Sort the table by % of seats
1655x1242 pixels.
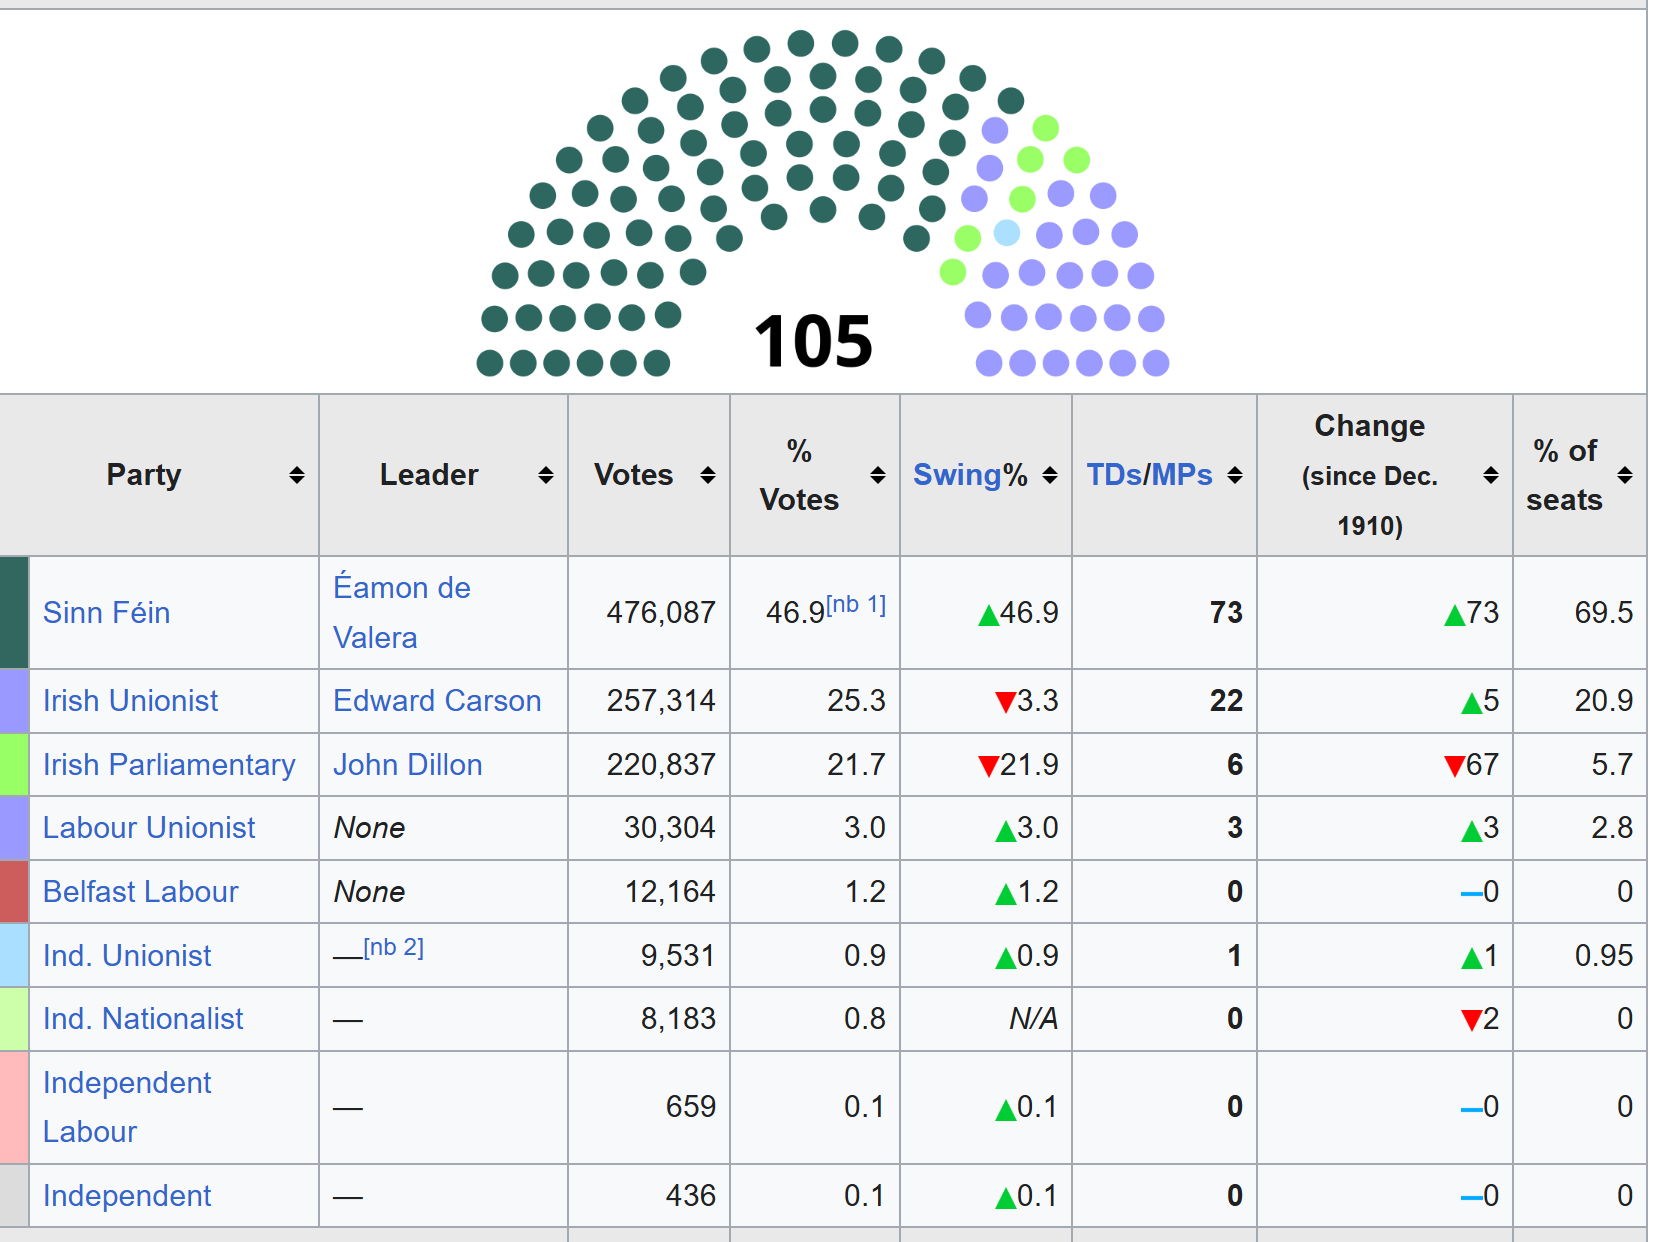coord(1627,475)
